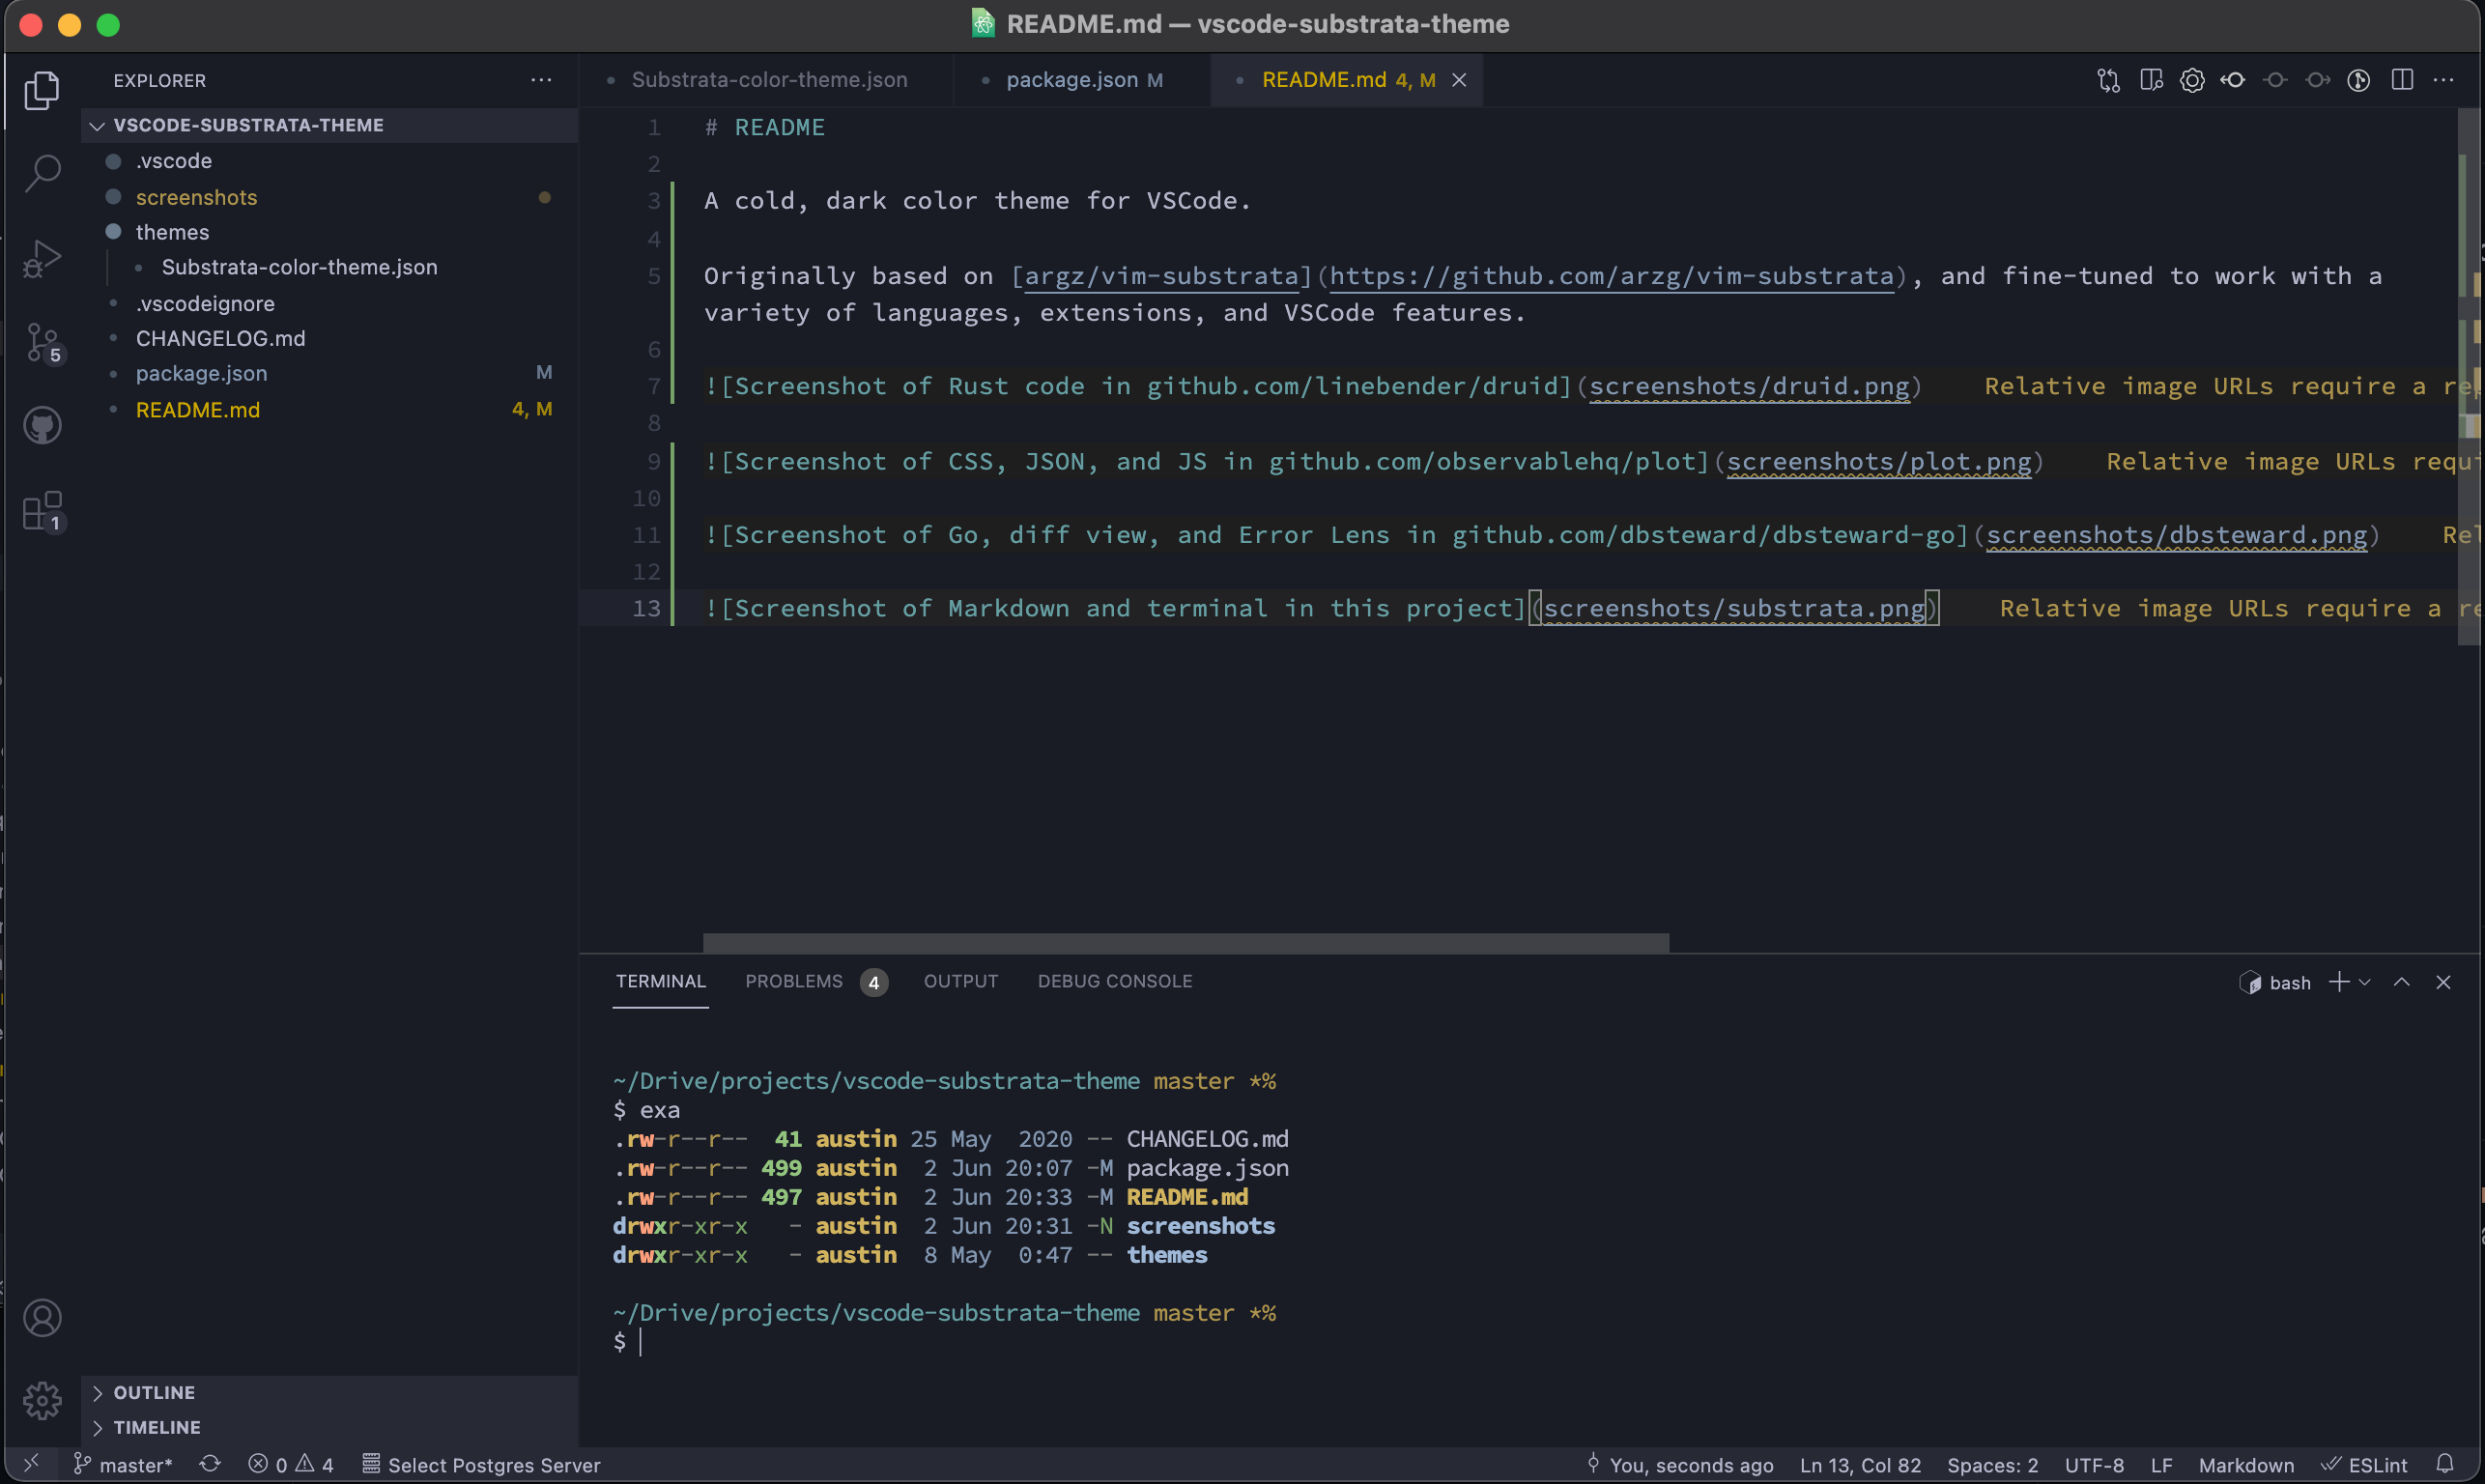Switch to the PROBLEMS tab
The width and height of the screenshot is (2485, 1484).
pyautogui.click(x=794, y=981)
